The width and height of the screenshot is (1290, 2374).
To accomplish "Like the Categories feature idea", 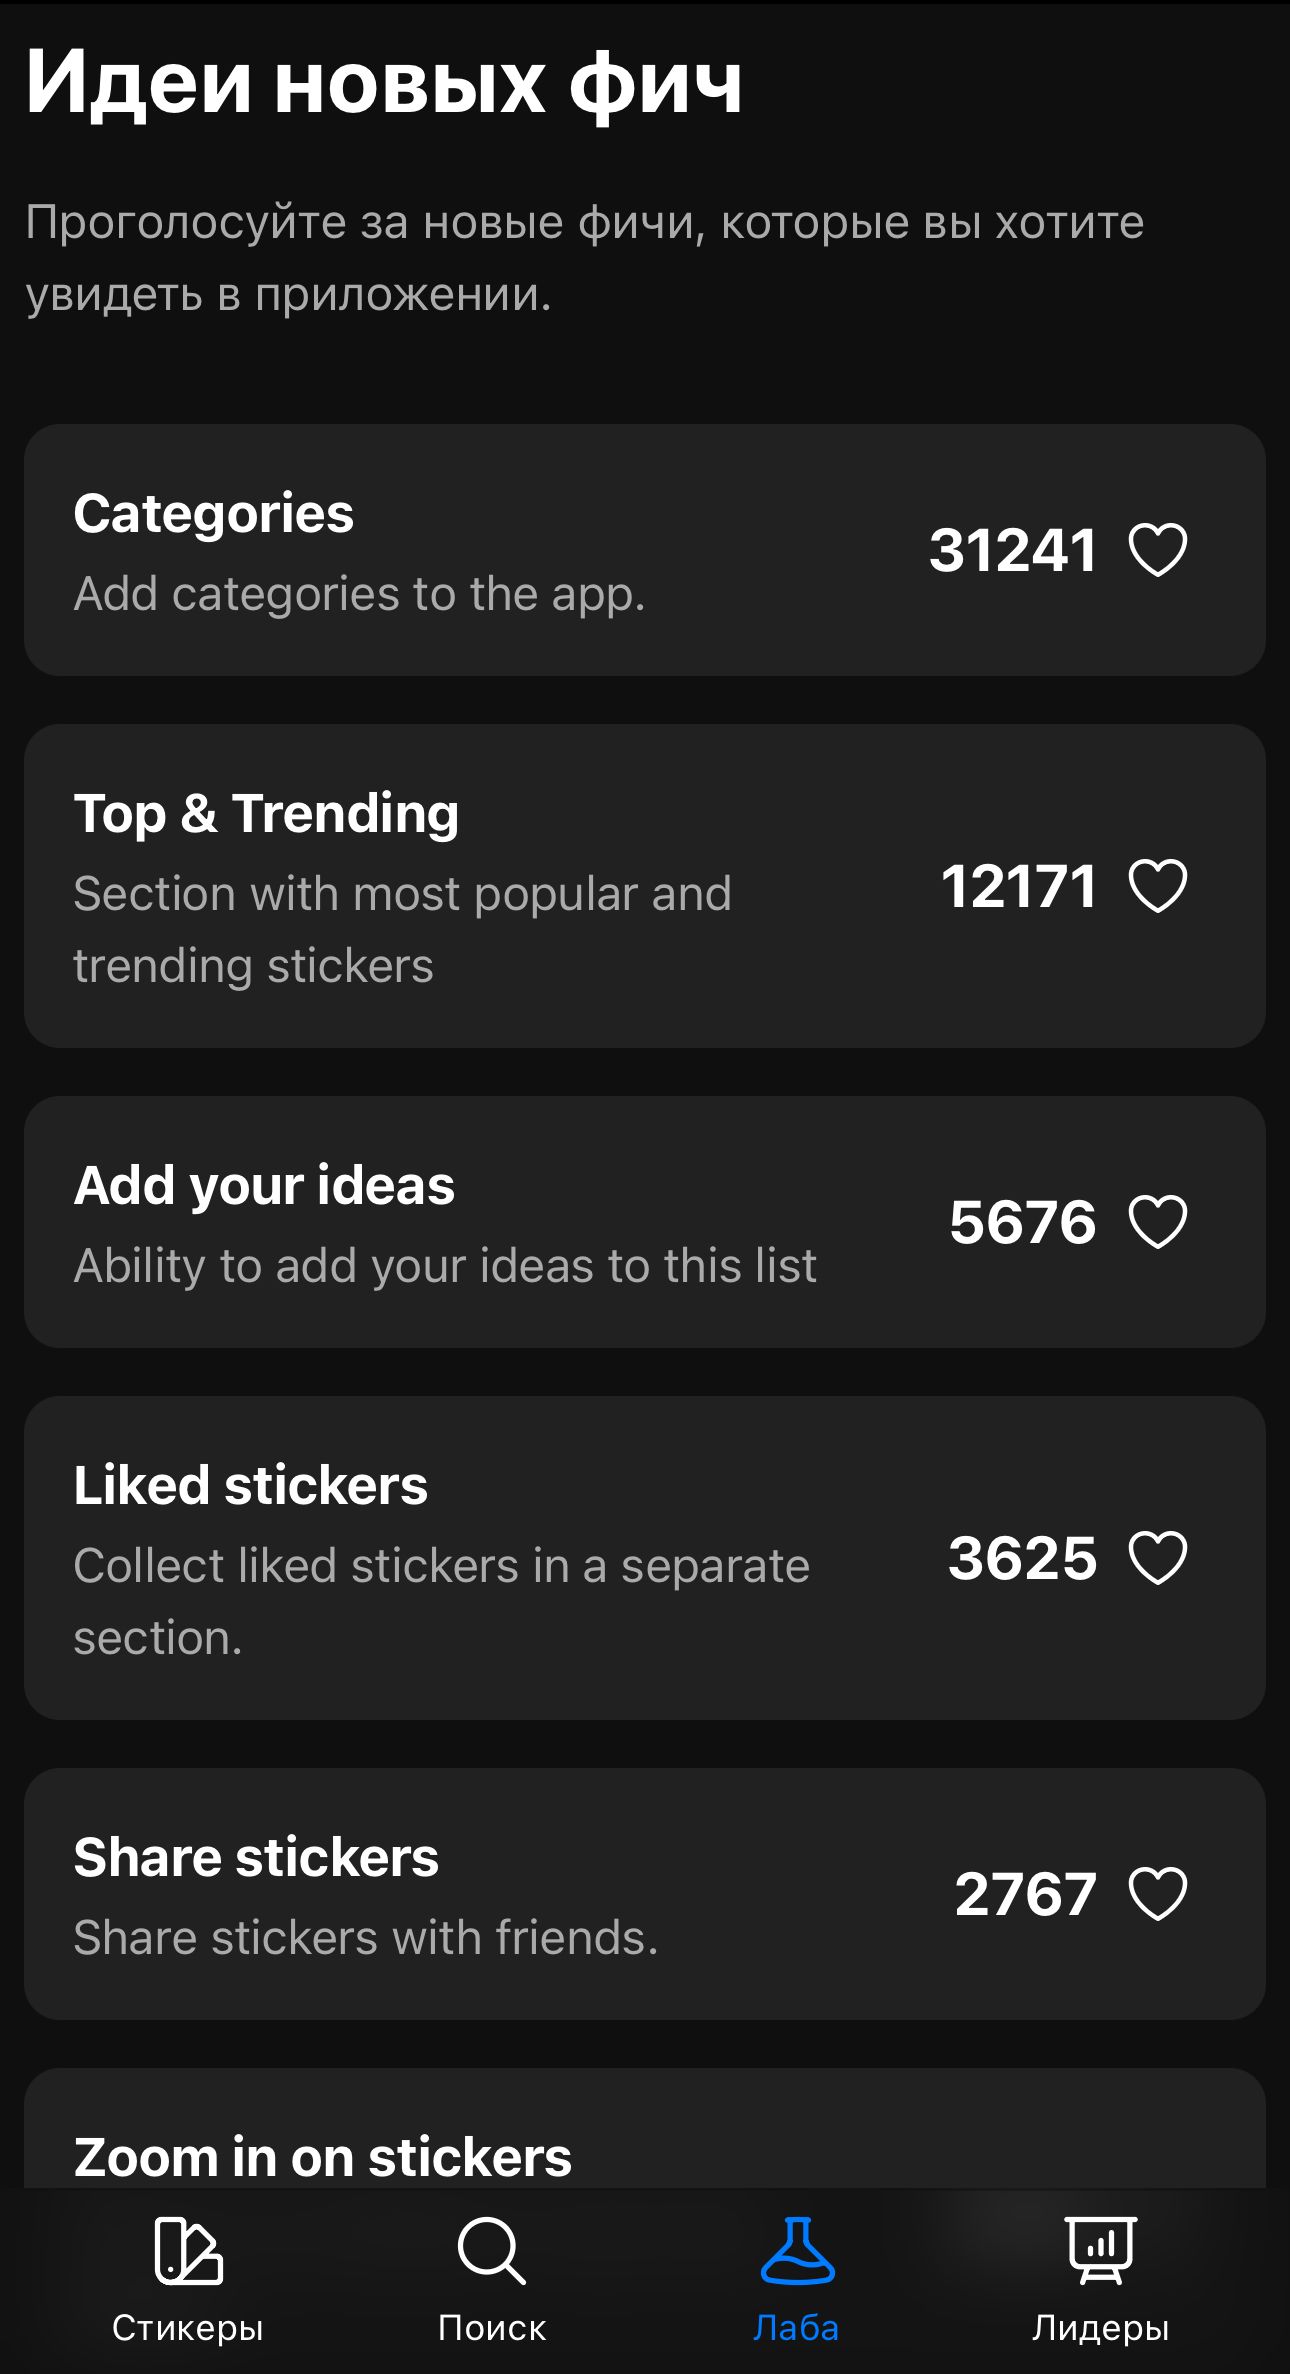I will click(1157, 550).
